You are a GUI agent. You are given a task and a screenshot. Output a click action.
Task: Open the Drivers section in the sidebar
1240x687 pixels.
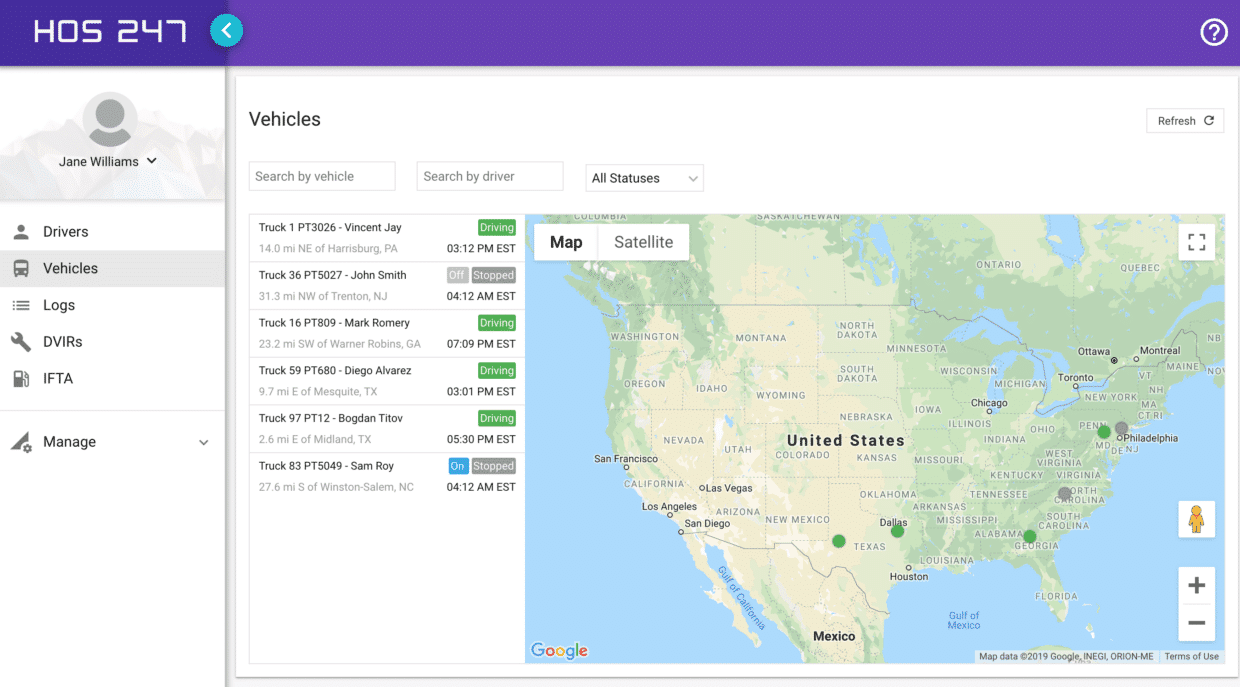coord(22,231)
